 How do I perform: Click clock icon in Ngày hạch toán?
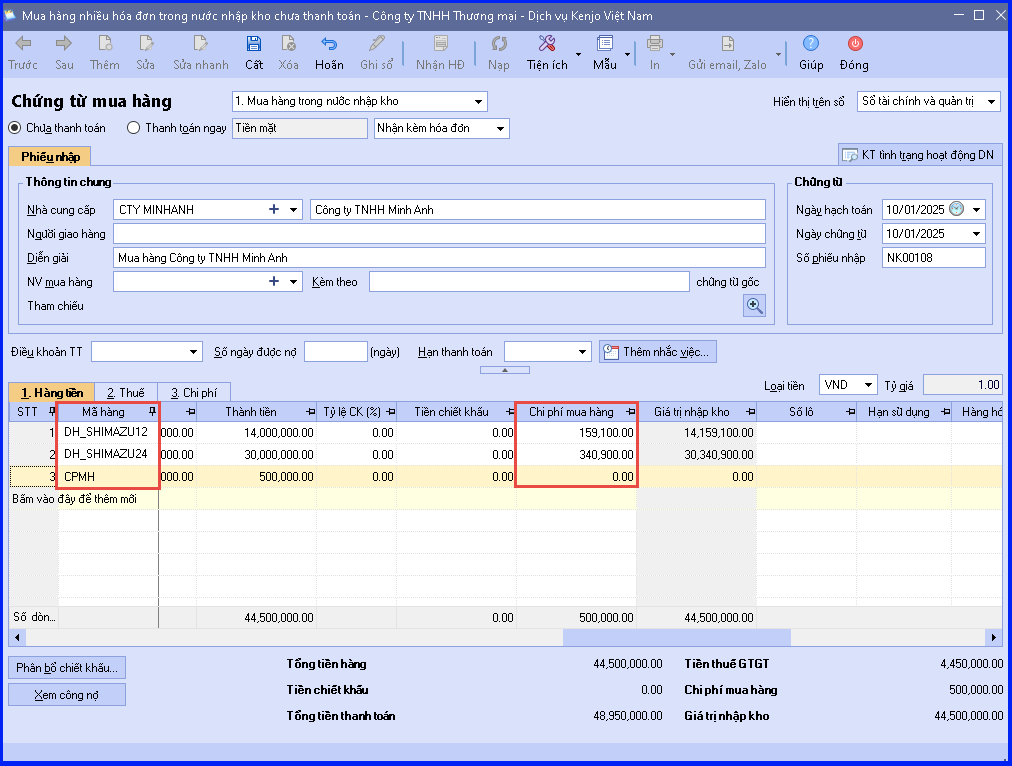tap(956, 209)
